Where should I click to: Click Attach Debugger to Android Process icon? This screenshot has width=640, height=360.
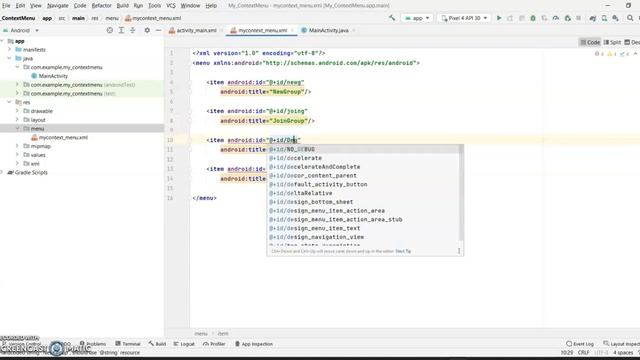pyautogui.click(x=567, y=18)
